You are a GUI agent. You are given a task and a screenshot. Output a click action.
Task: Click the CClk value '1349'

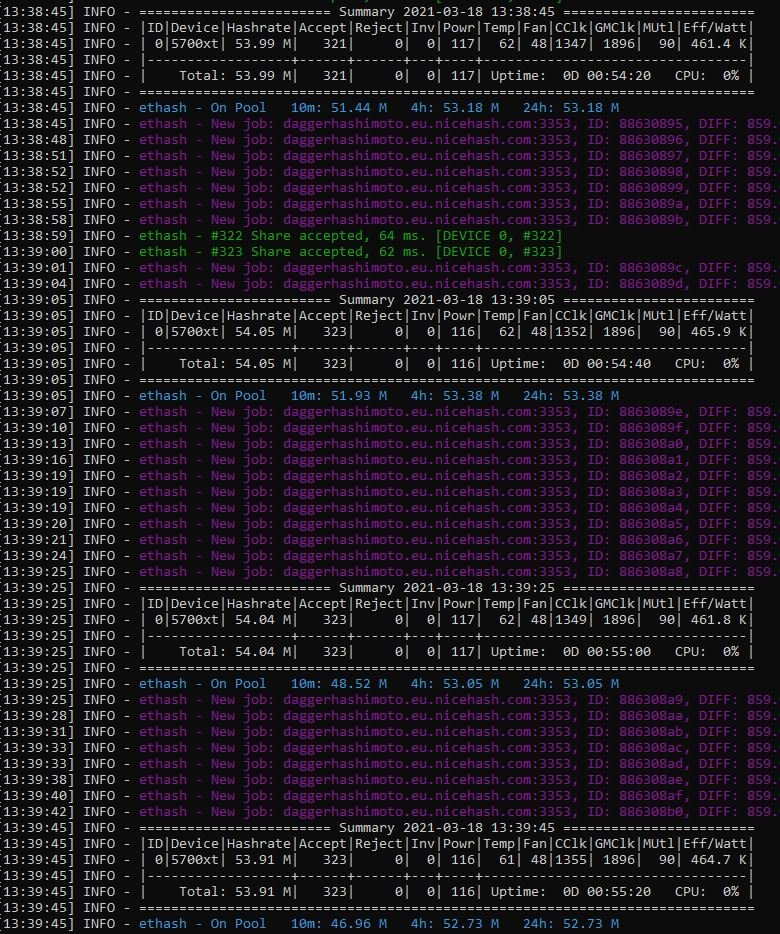[571, 620]
